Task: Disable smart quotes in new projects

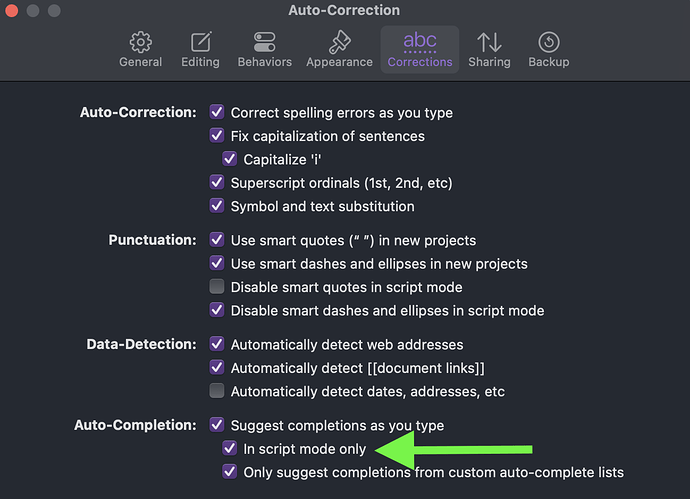Action: (217, 240)
